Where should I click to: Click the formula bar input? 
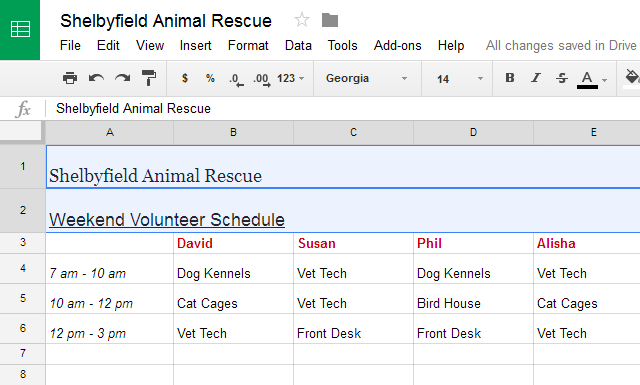(343, 109)
